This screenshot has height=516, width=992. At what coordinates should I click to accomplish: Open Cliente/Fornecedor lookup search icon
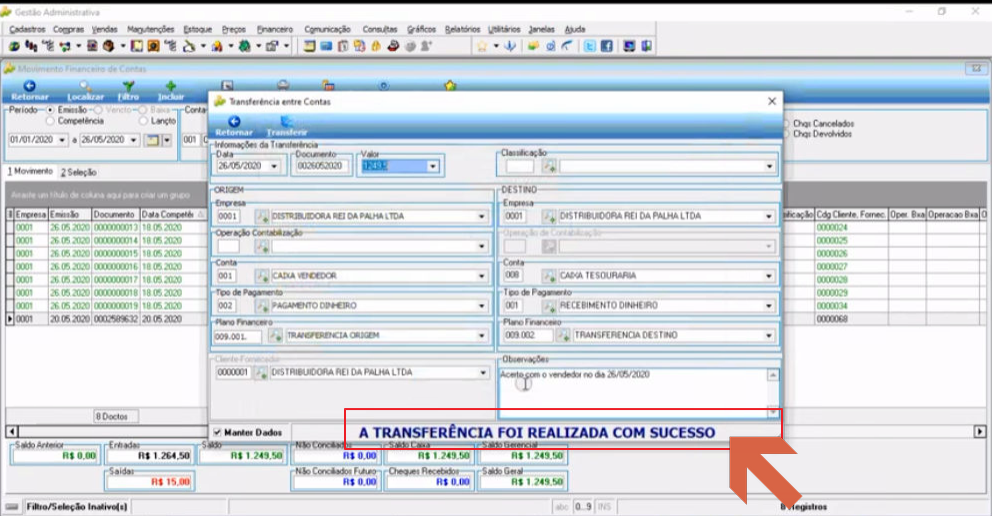click(261, 372)
